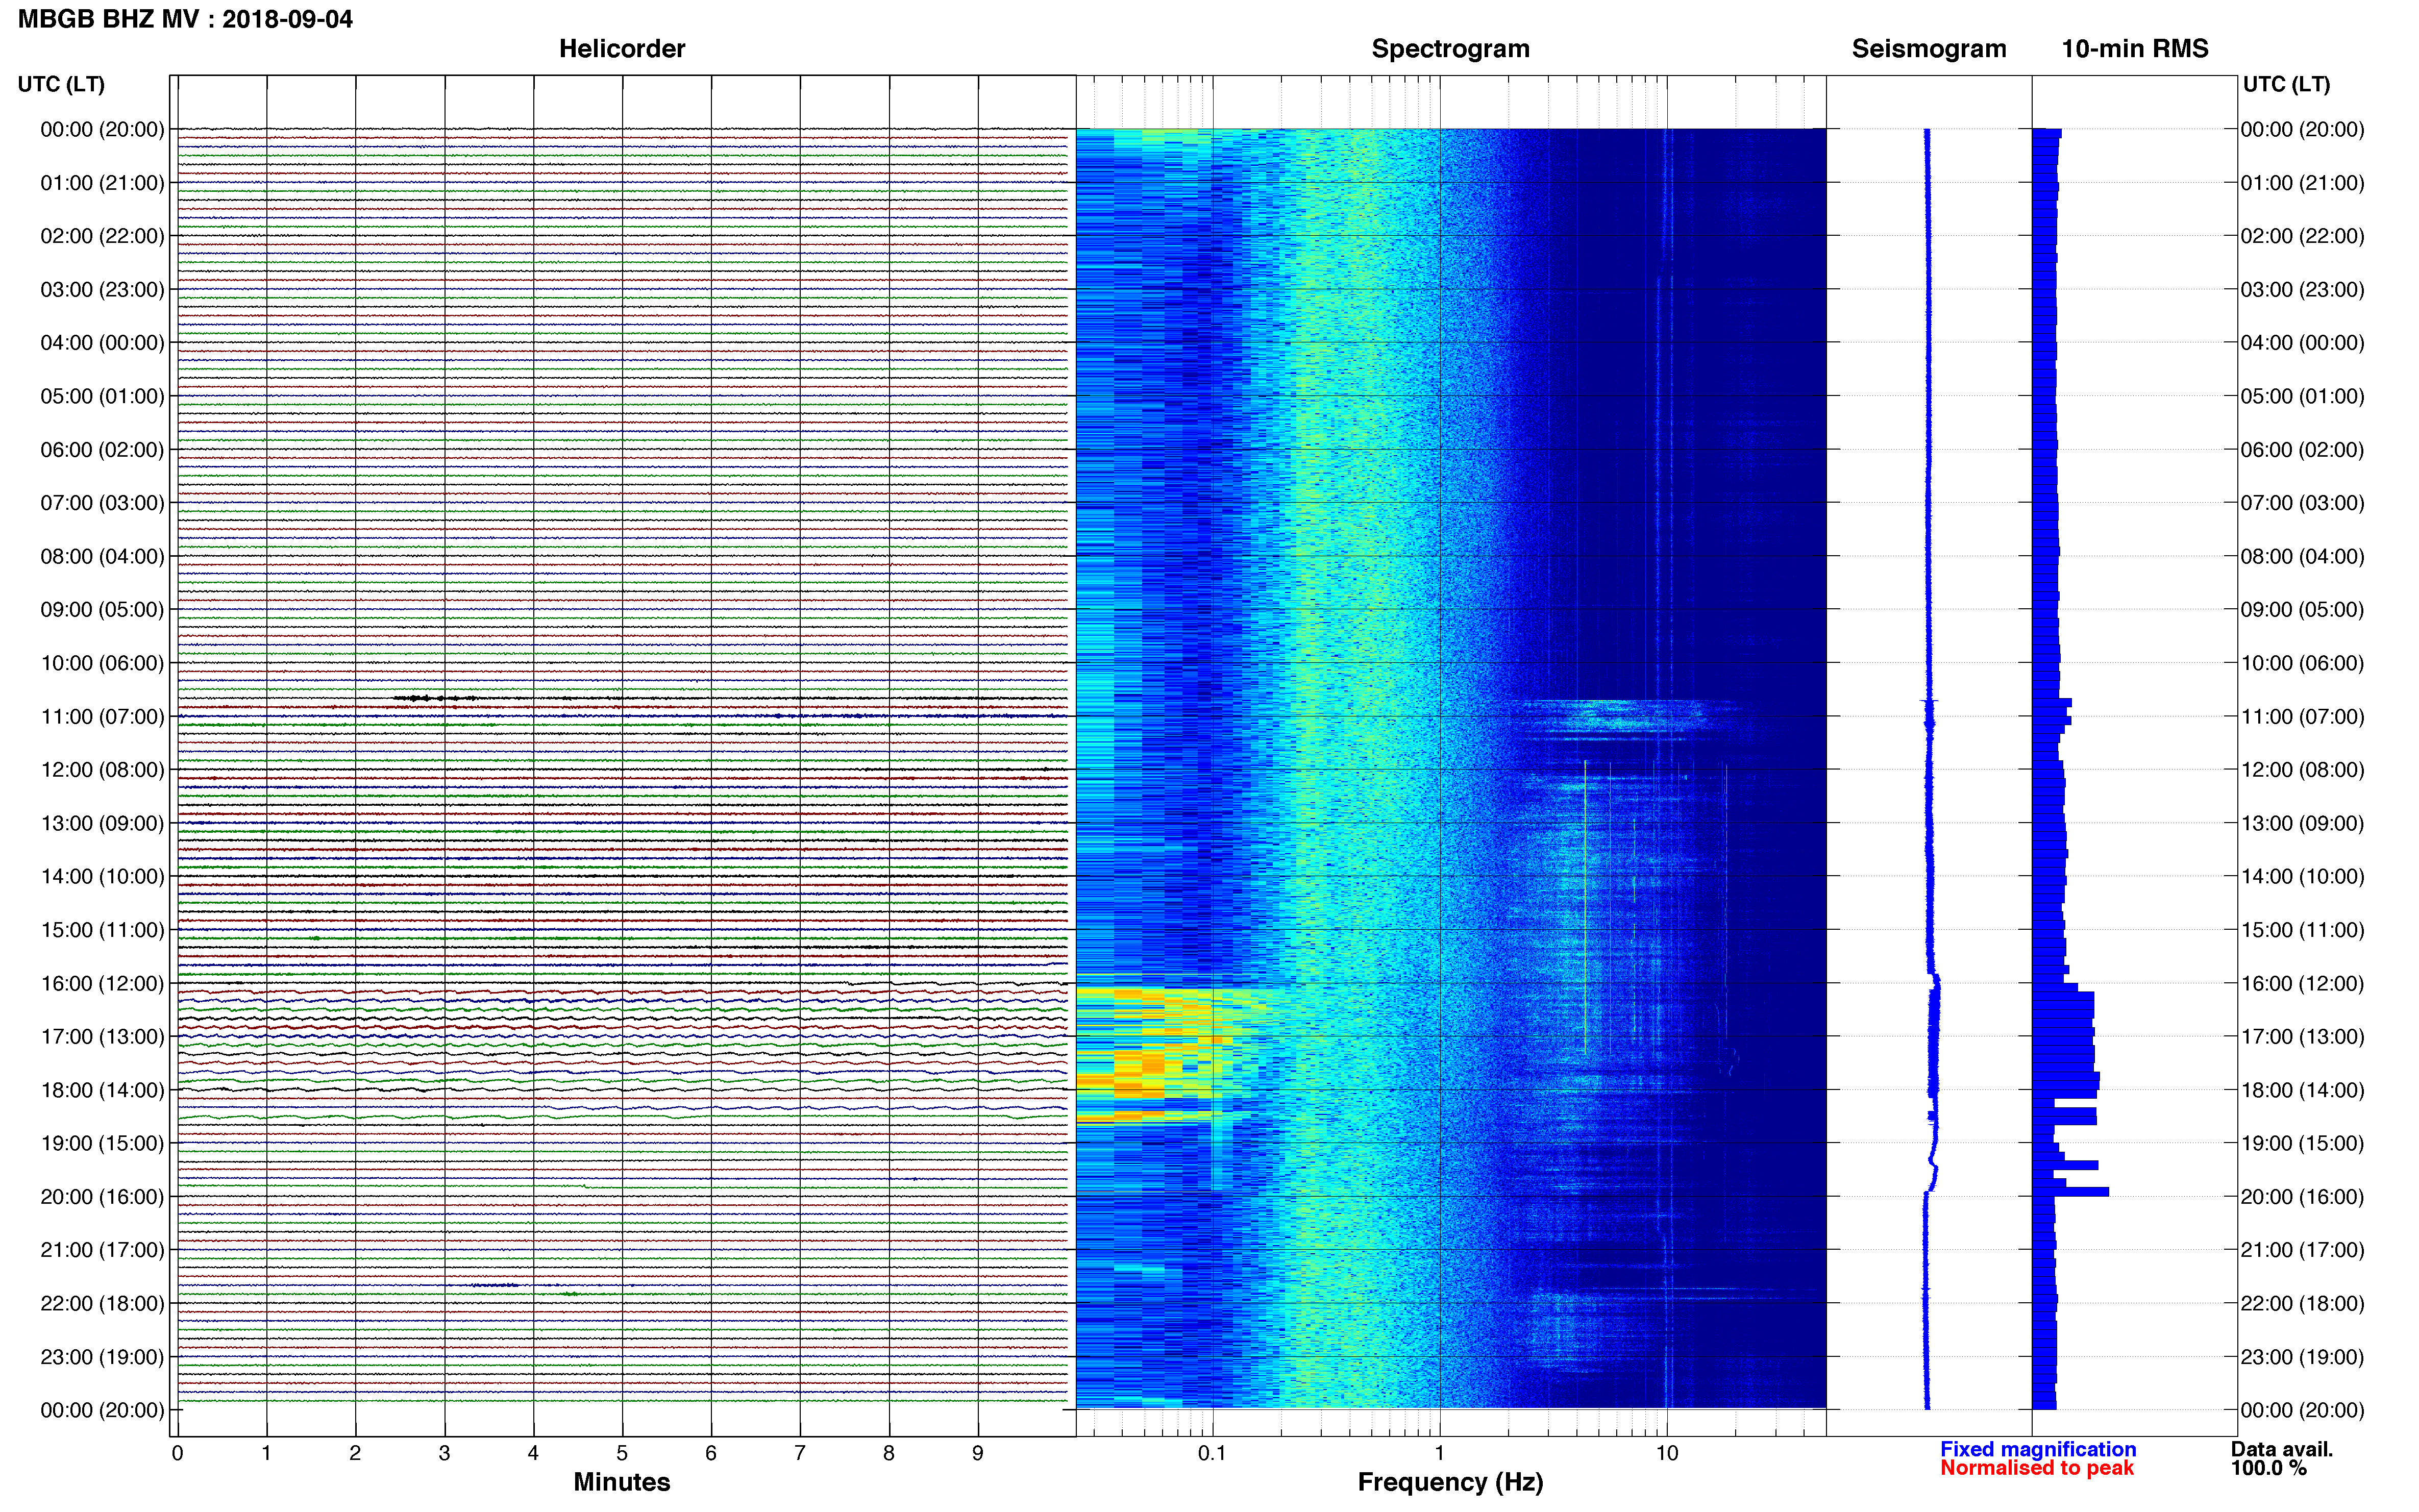The width and height of the screenshot is (2419, 1512).
Task: Click '02:00 (22:00)' on RMS-side time axis
Action: [2302, 236]
